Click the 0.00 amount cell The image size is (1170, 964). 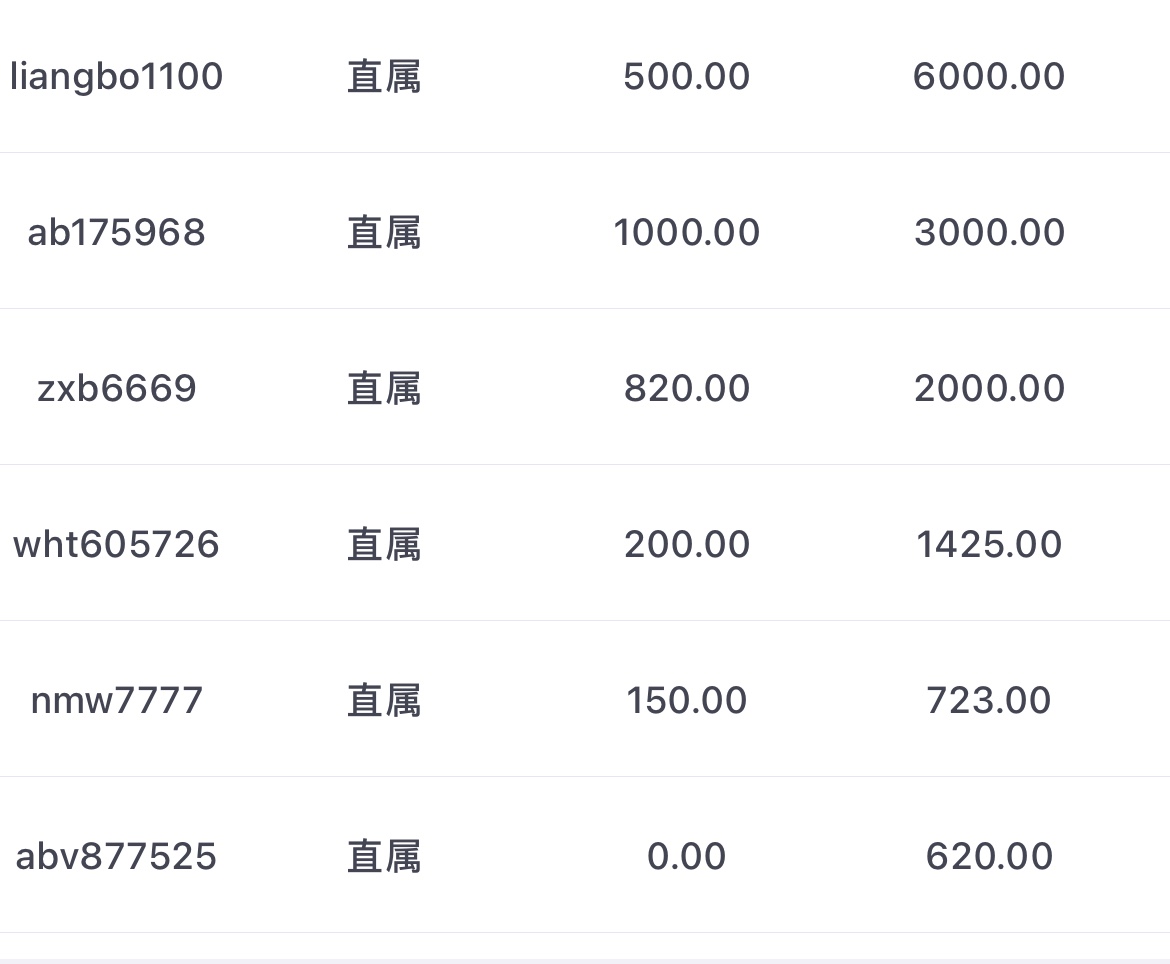coord(687,857)
